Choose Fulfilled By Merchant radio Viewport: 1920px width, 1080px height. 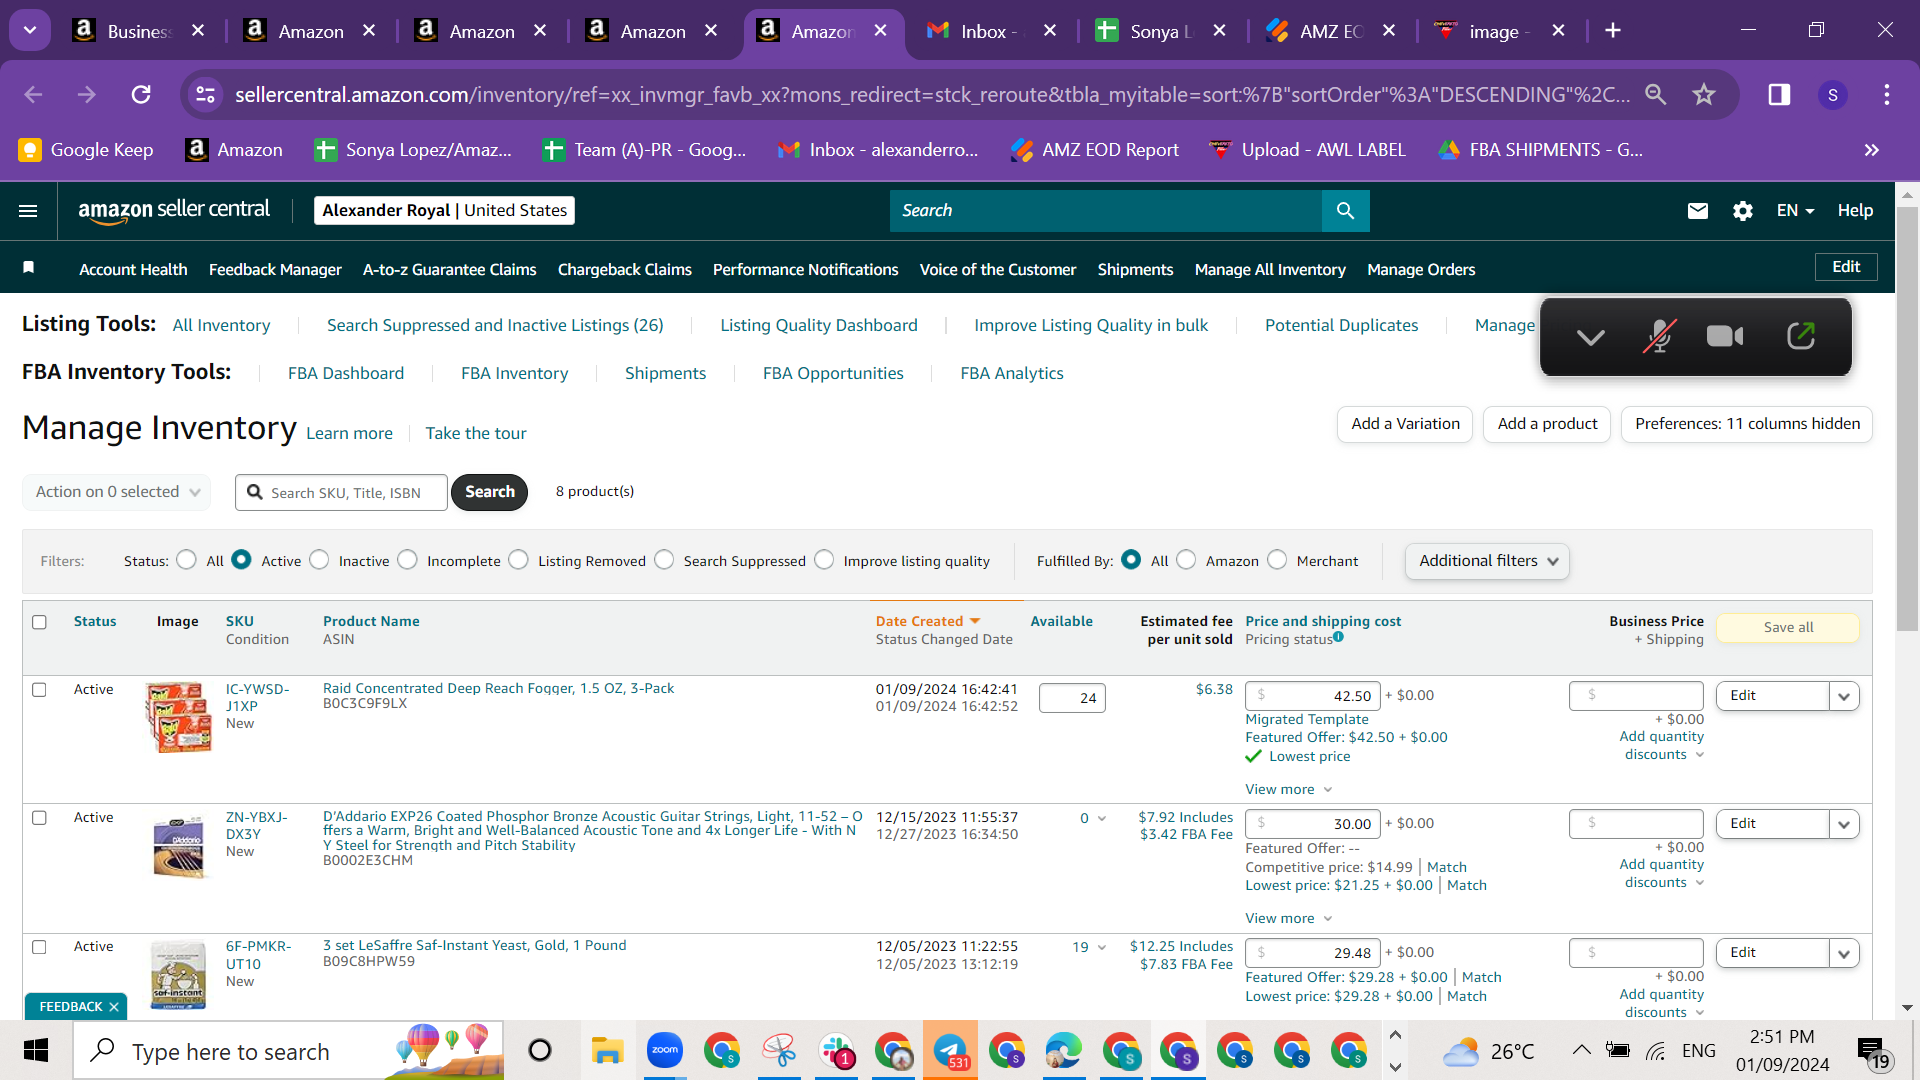(1277, 560)
